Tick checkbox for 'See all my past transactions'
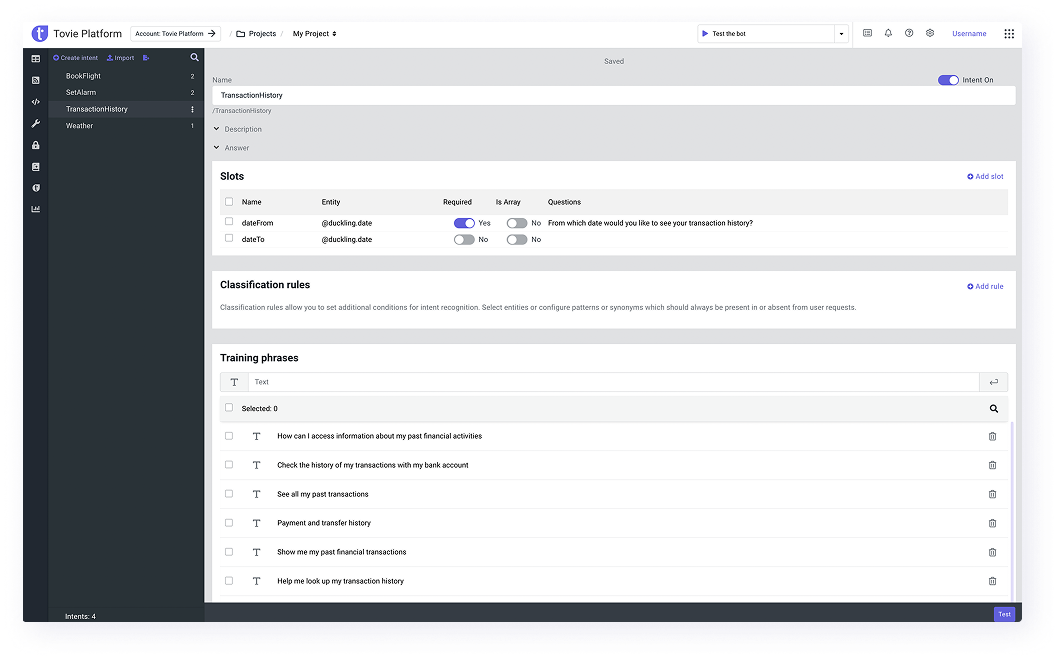 point(228,494)
